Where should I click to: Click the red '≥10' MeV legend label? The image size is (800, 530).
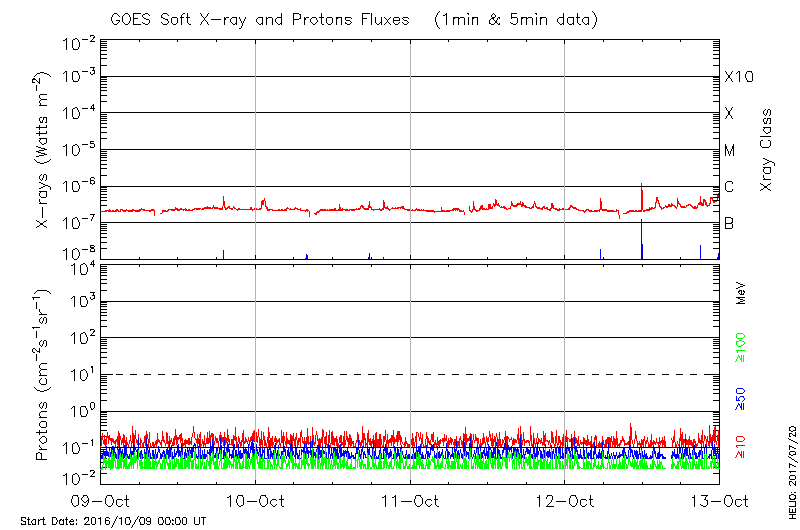[741, 445]
